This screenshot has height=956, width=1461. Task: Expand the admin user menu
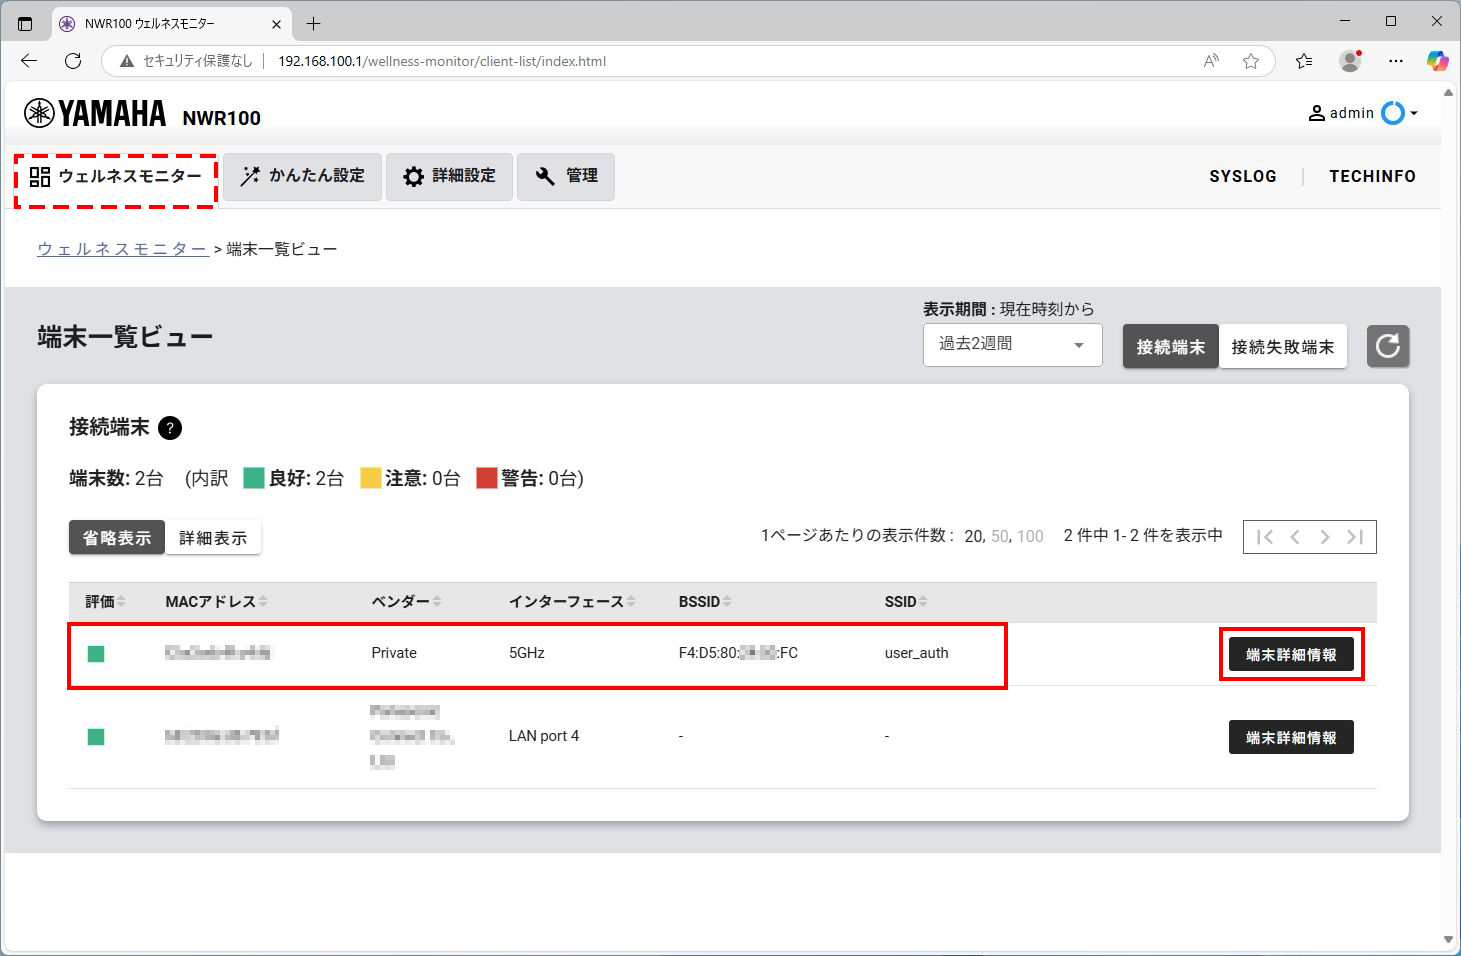(1363, 113)
